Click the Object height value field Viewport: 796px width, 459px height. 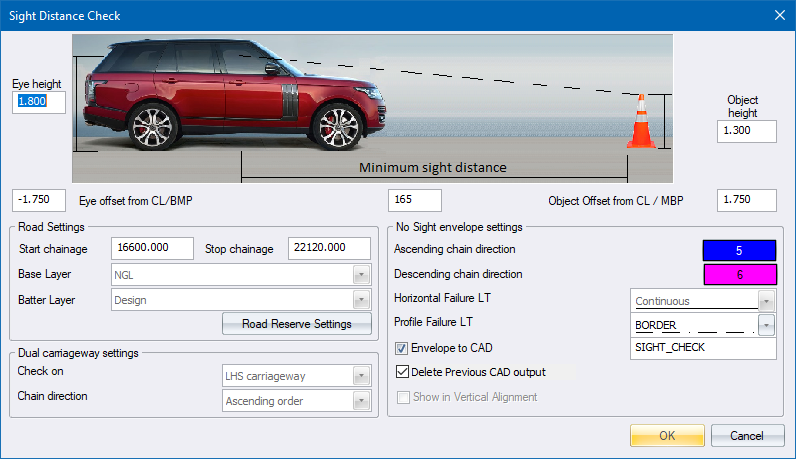click(x=746, y=131)
